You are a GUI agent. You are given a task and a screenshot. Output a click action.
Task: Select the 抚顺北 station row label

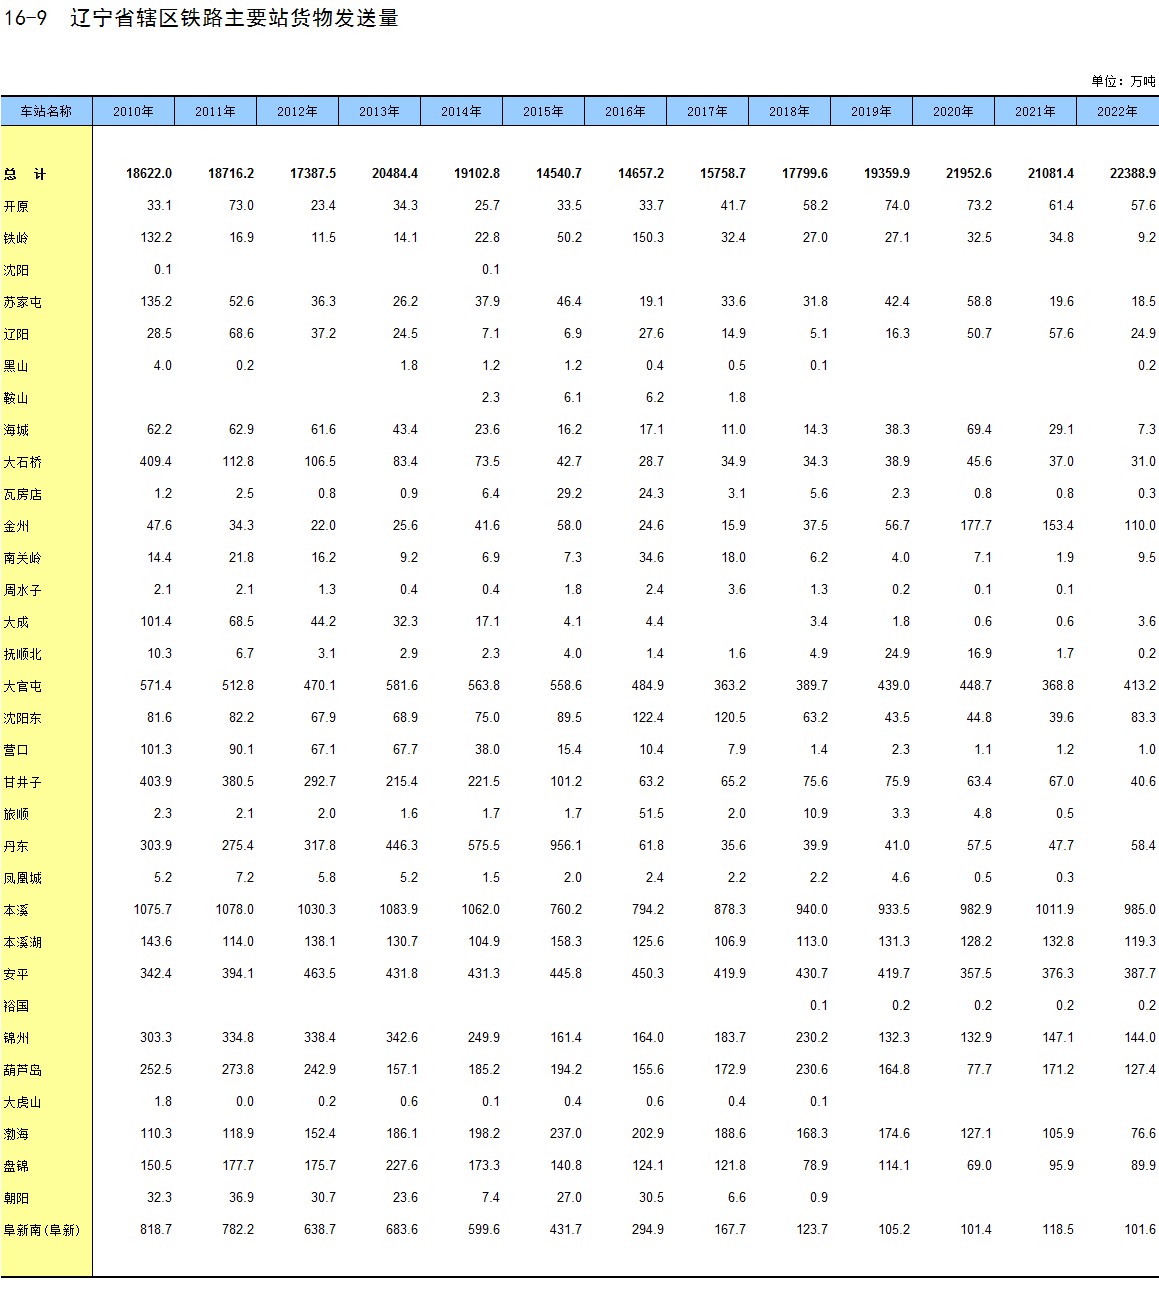click(23, 654)
